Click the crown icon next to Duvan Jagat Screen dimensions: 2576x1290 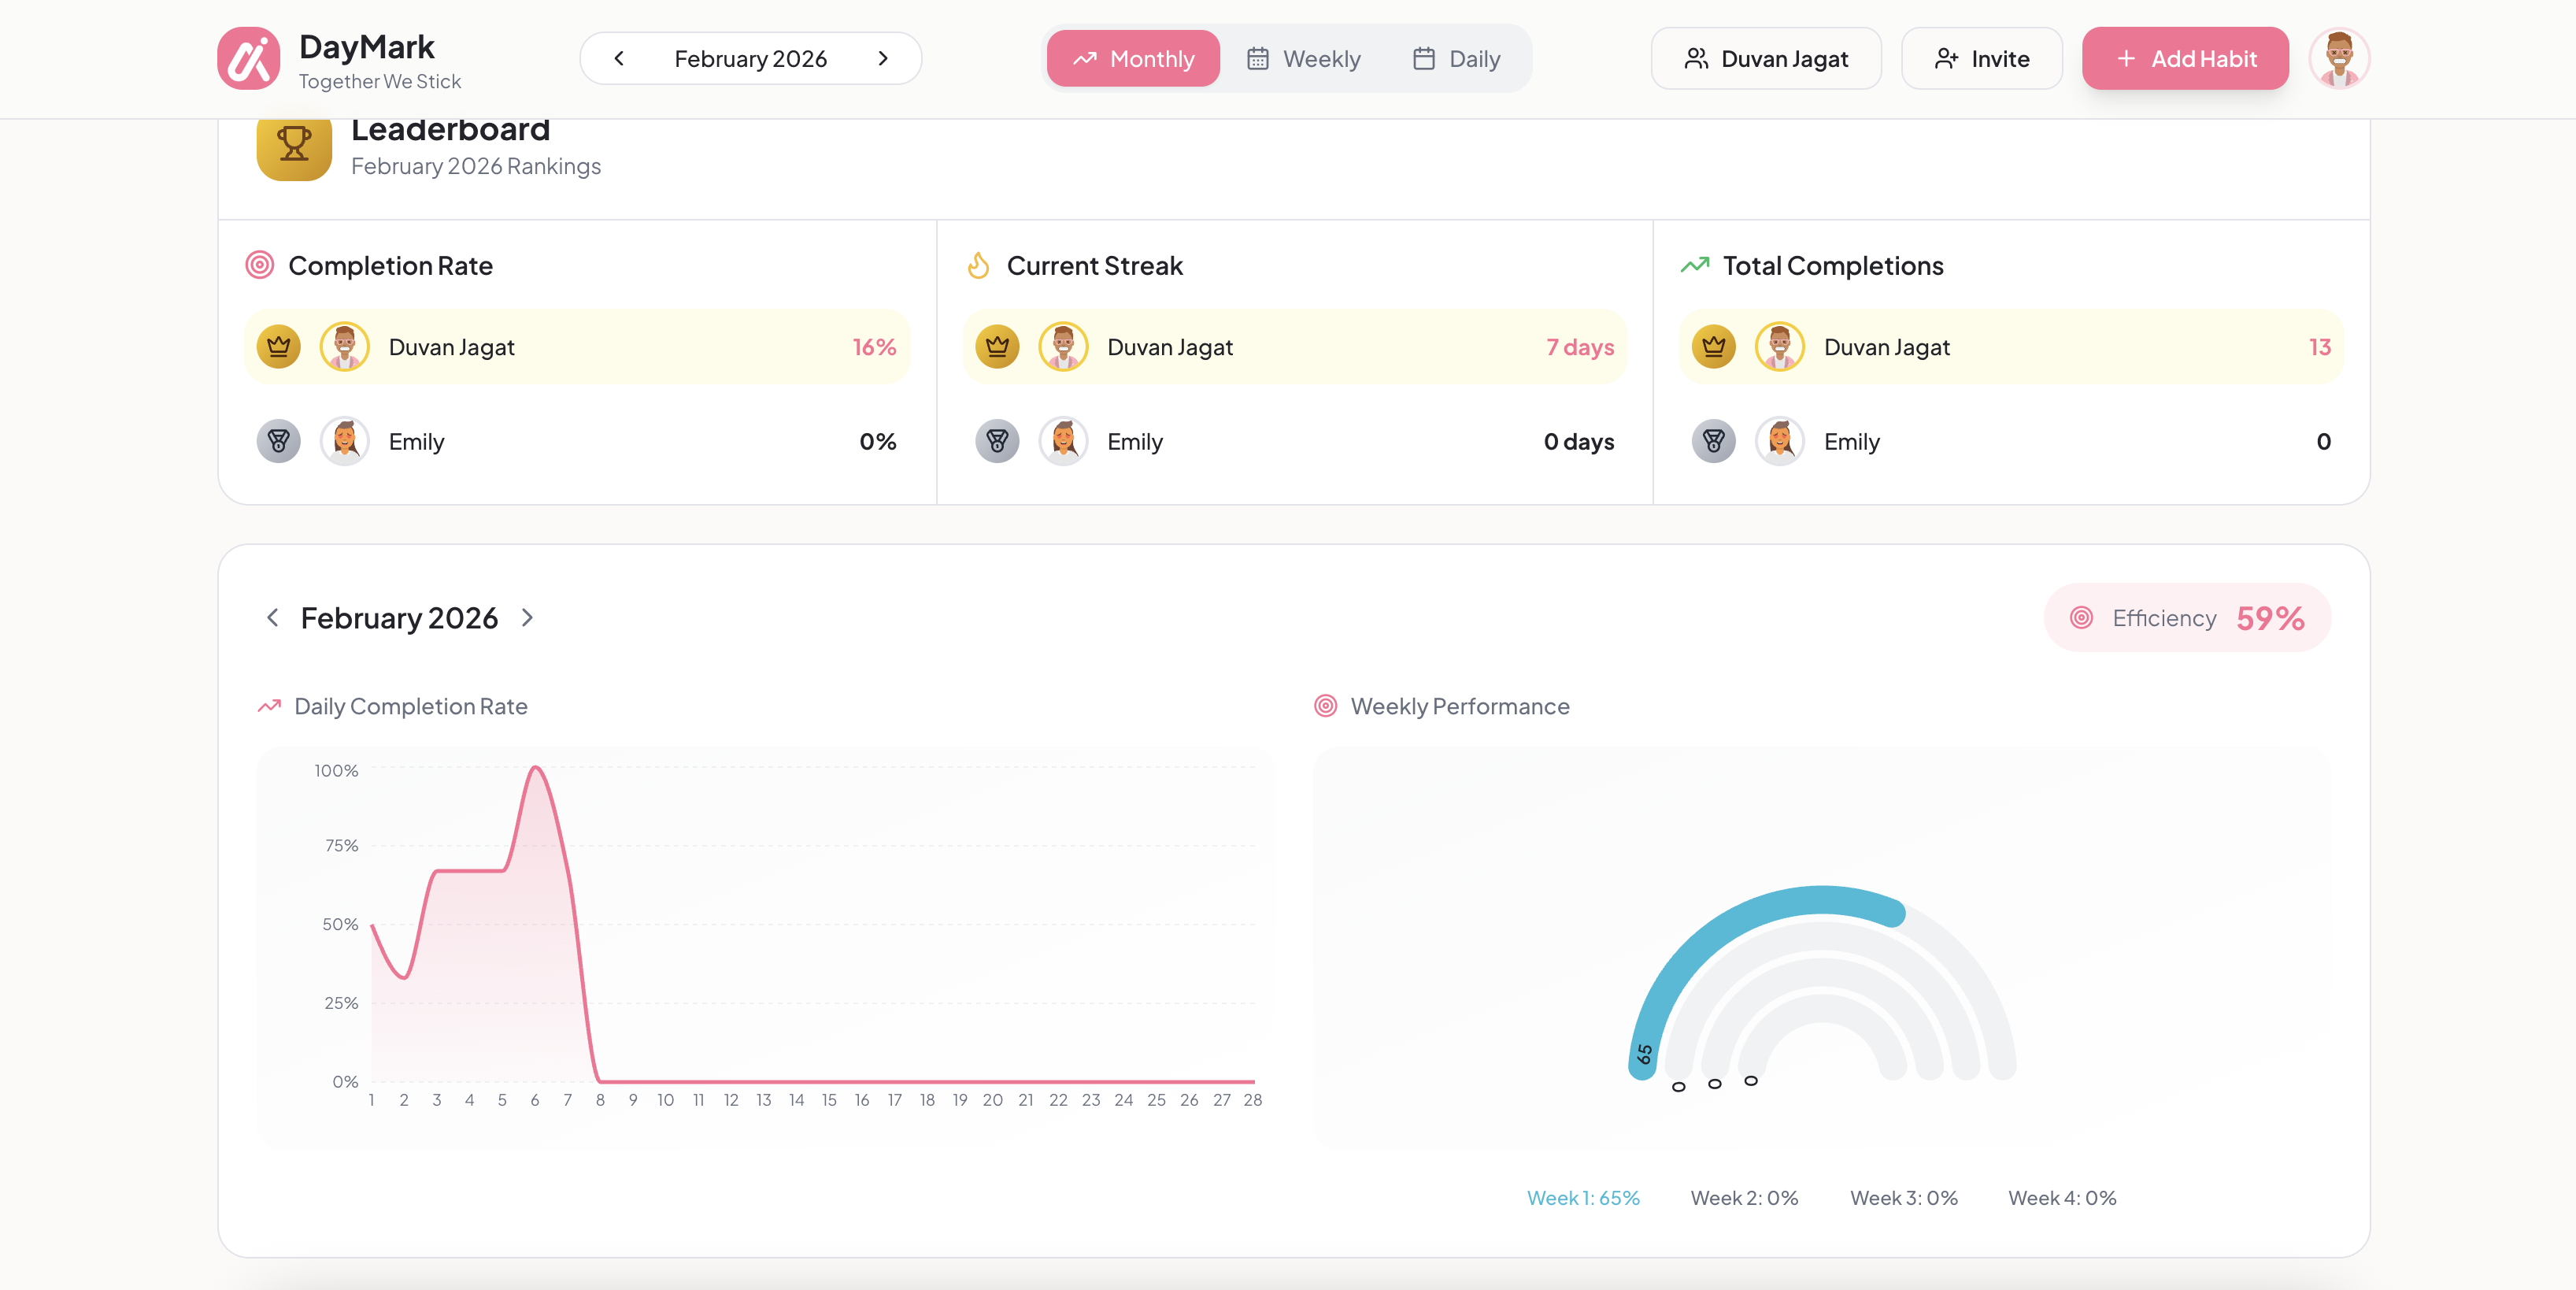tap(278, 346)
